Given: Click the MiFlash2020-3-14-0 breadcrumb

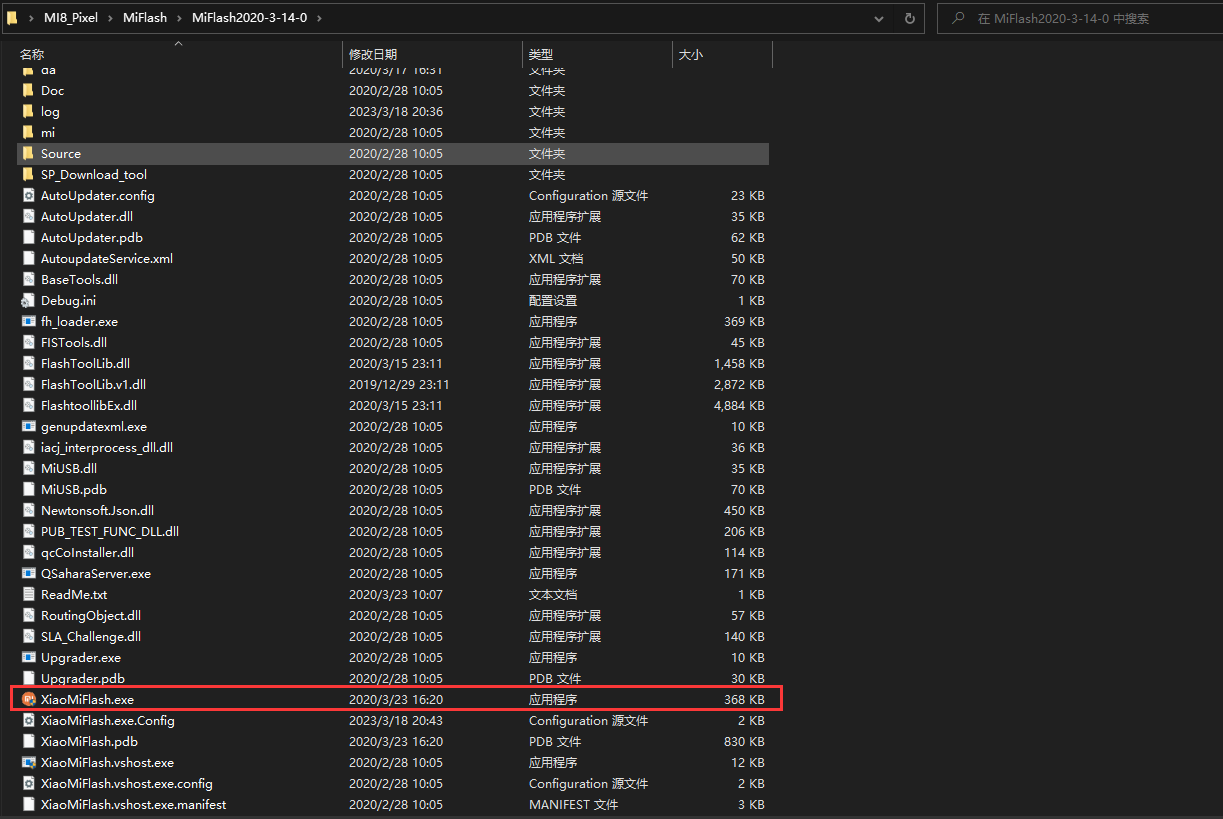Looking at the screenshot, I should [251, 18].
